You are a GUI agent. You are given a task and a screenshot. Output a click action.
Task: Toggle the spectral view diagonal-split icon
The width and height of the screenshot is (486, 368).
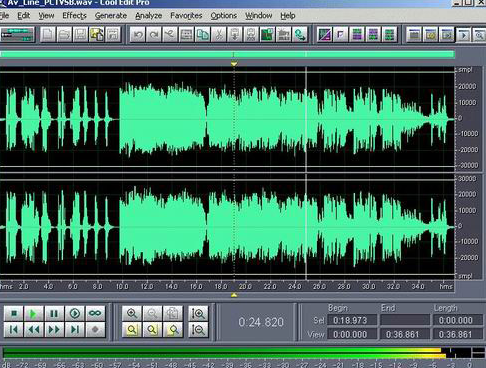(324, 35)
